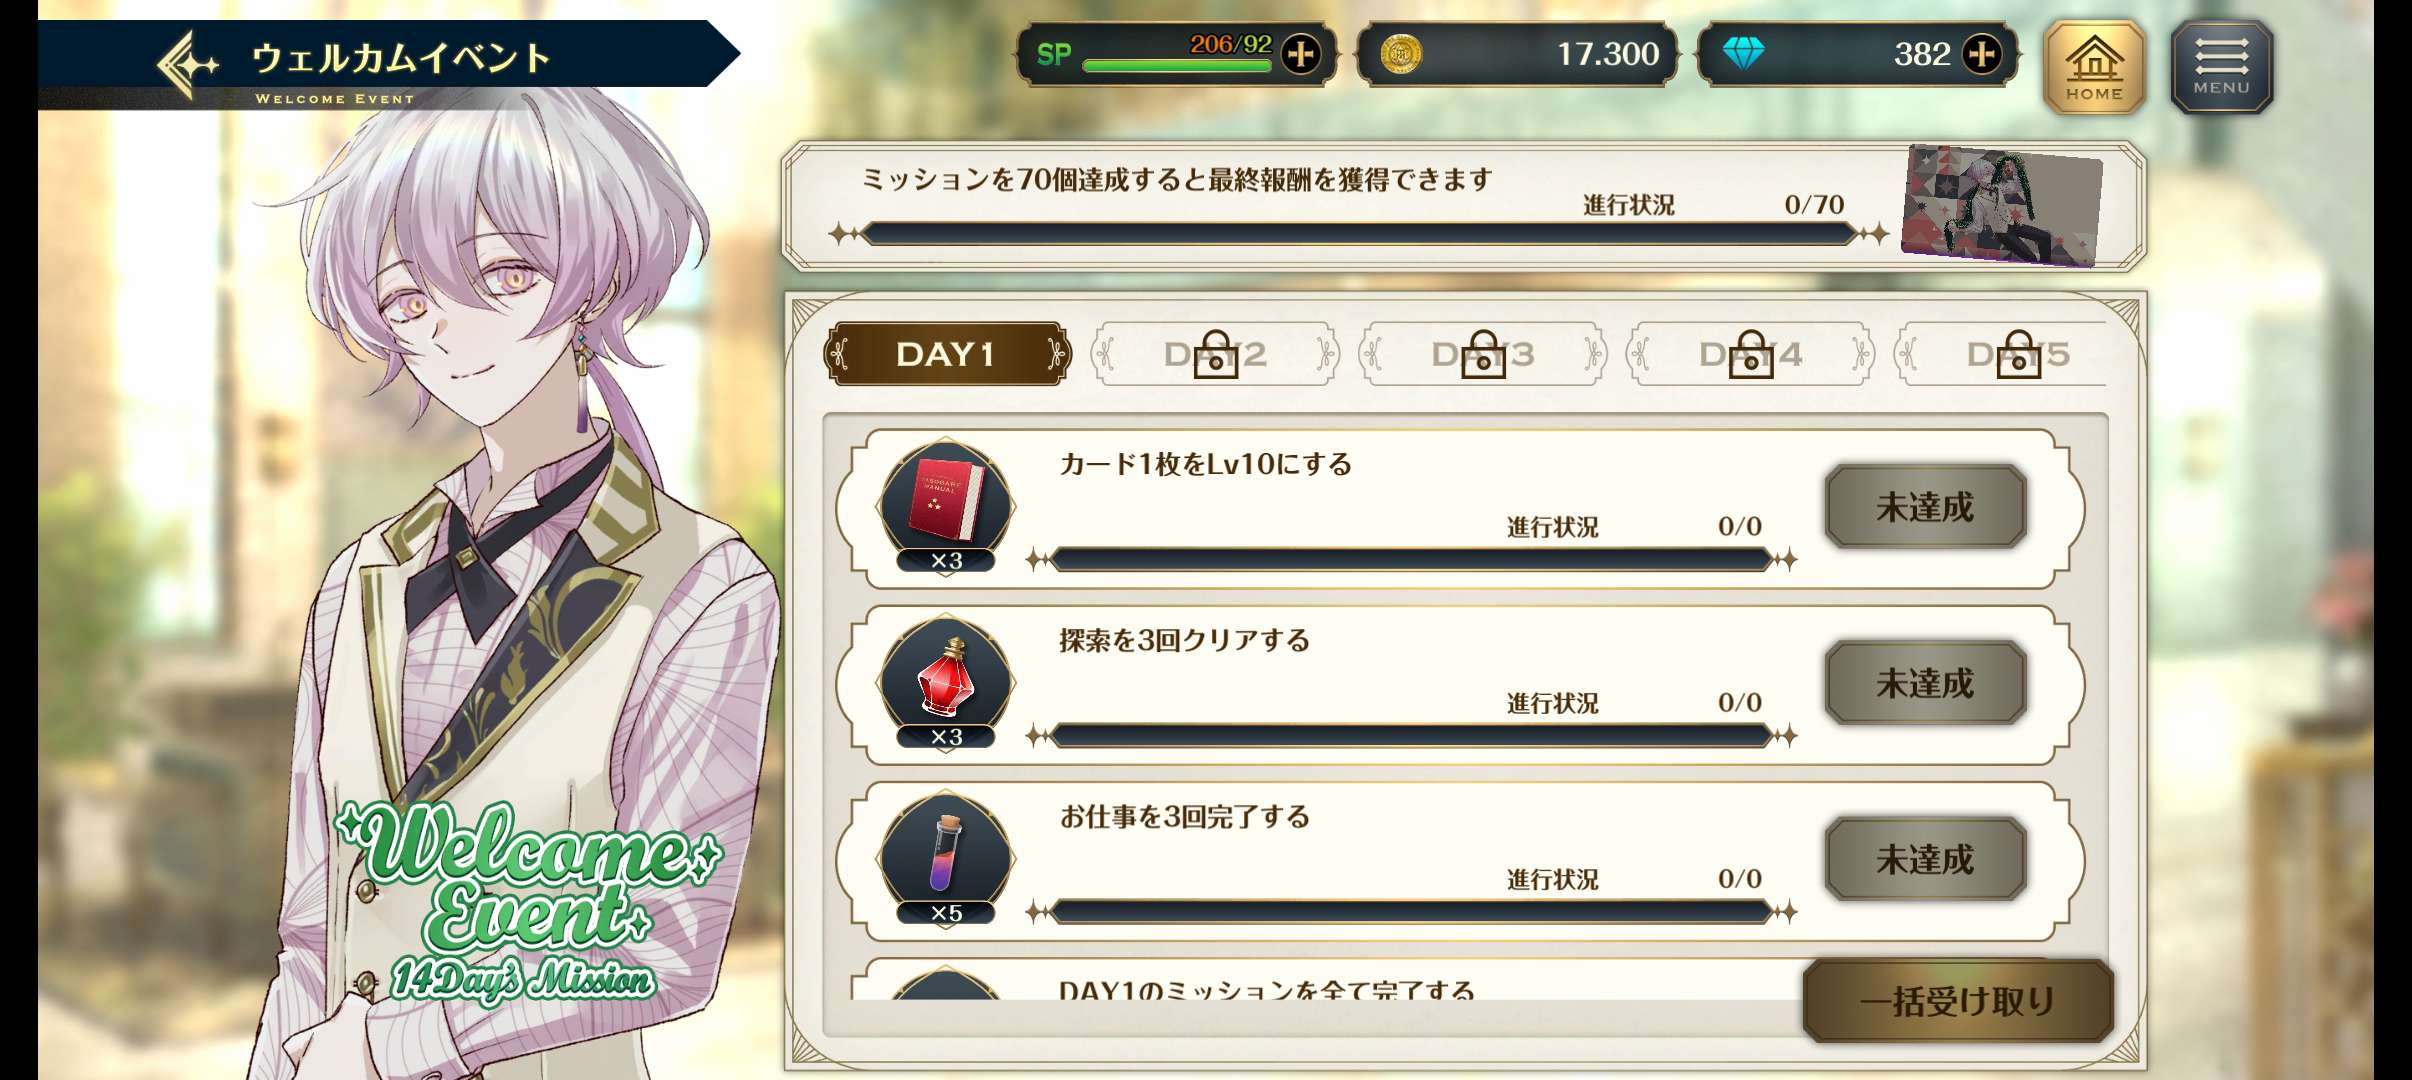The height and width of the screenshot is (1080, 2412).
Task: Tap 未達成 for the Lv10 card mission
Action: point(1926,507)
